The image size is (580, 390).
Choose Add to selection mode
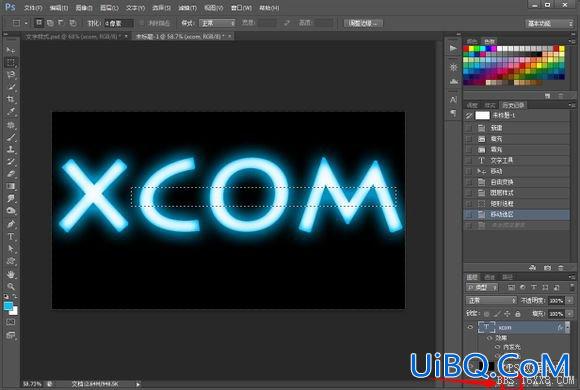pos(50,23)
